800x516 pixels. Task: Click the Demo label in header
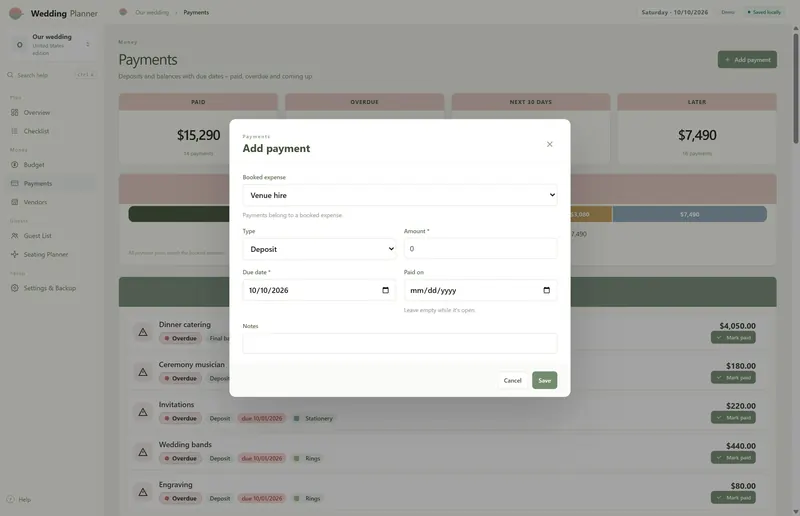point(728,12)
